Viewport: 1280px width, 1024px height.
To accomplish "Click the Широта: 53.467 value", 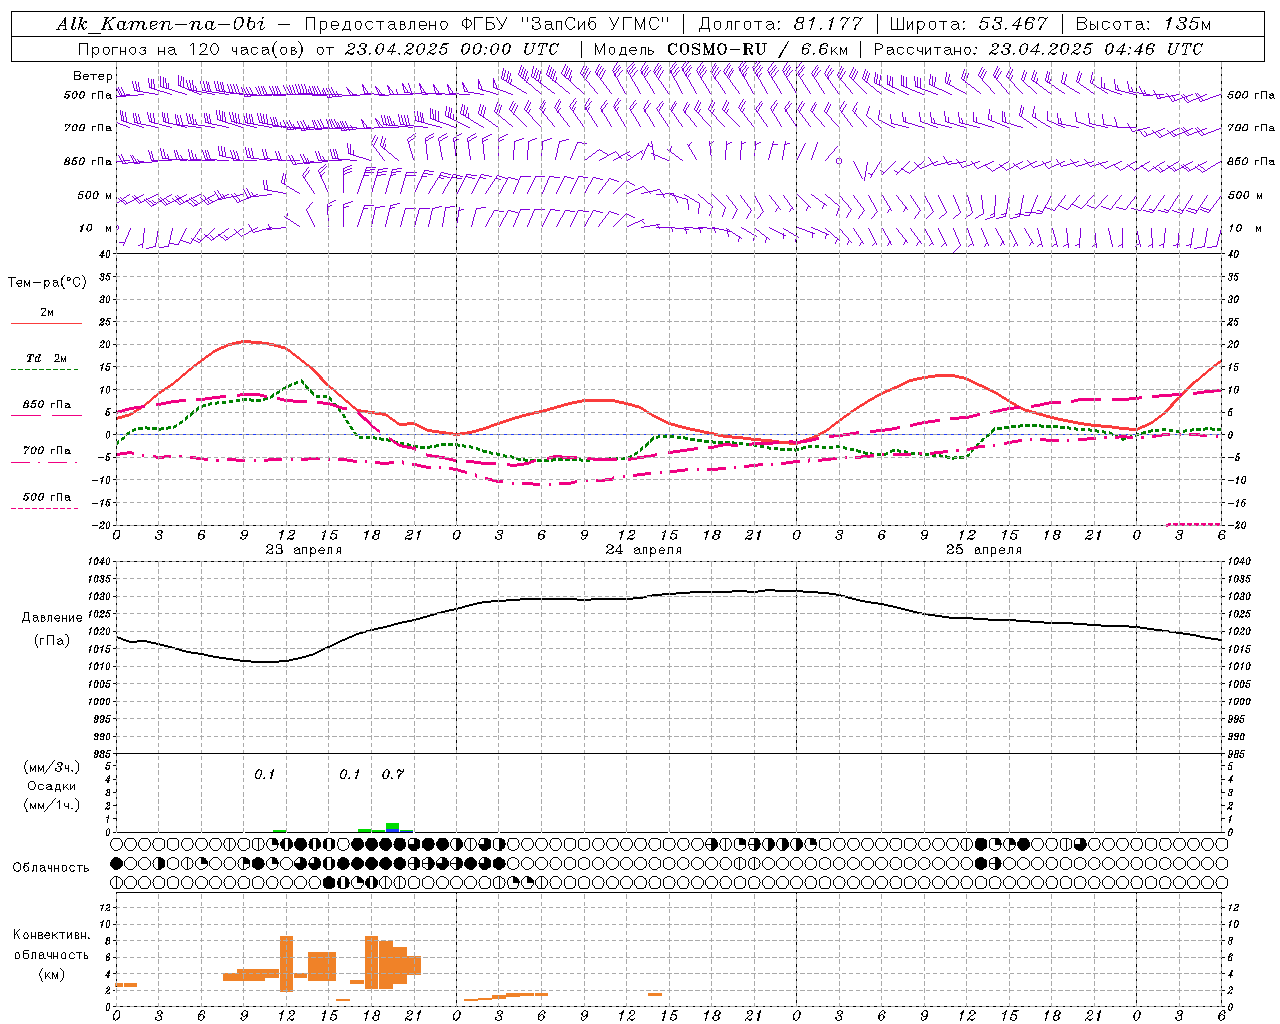I will pos(968,24).
